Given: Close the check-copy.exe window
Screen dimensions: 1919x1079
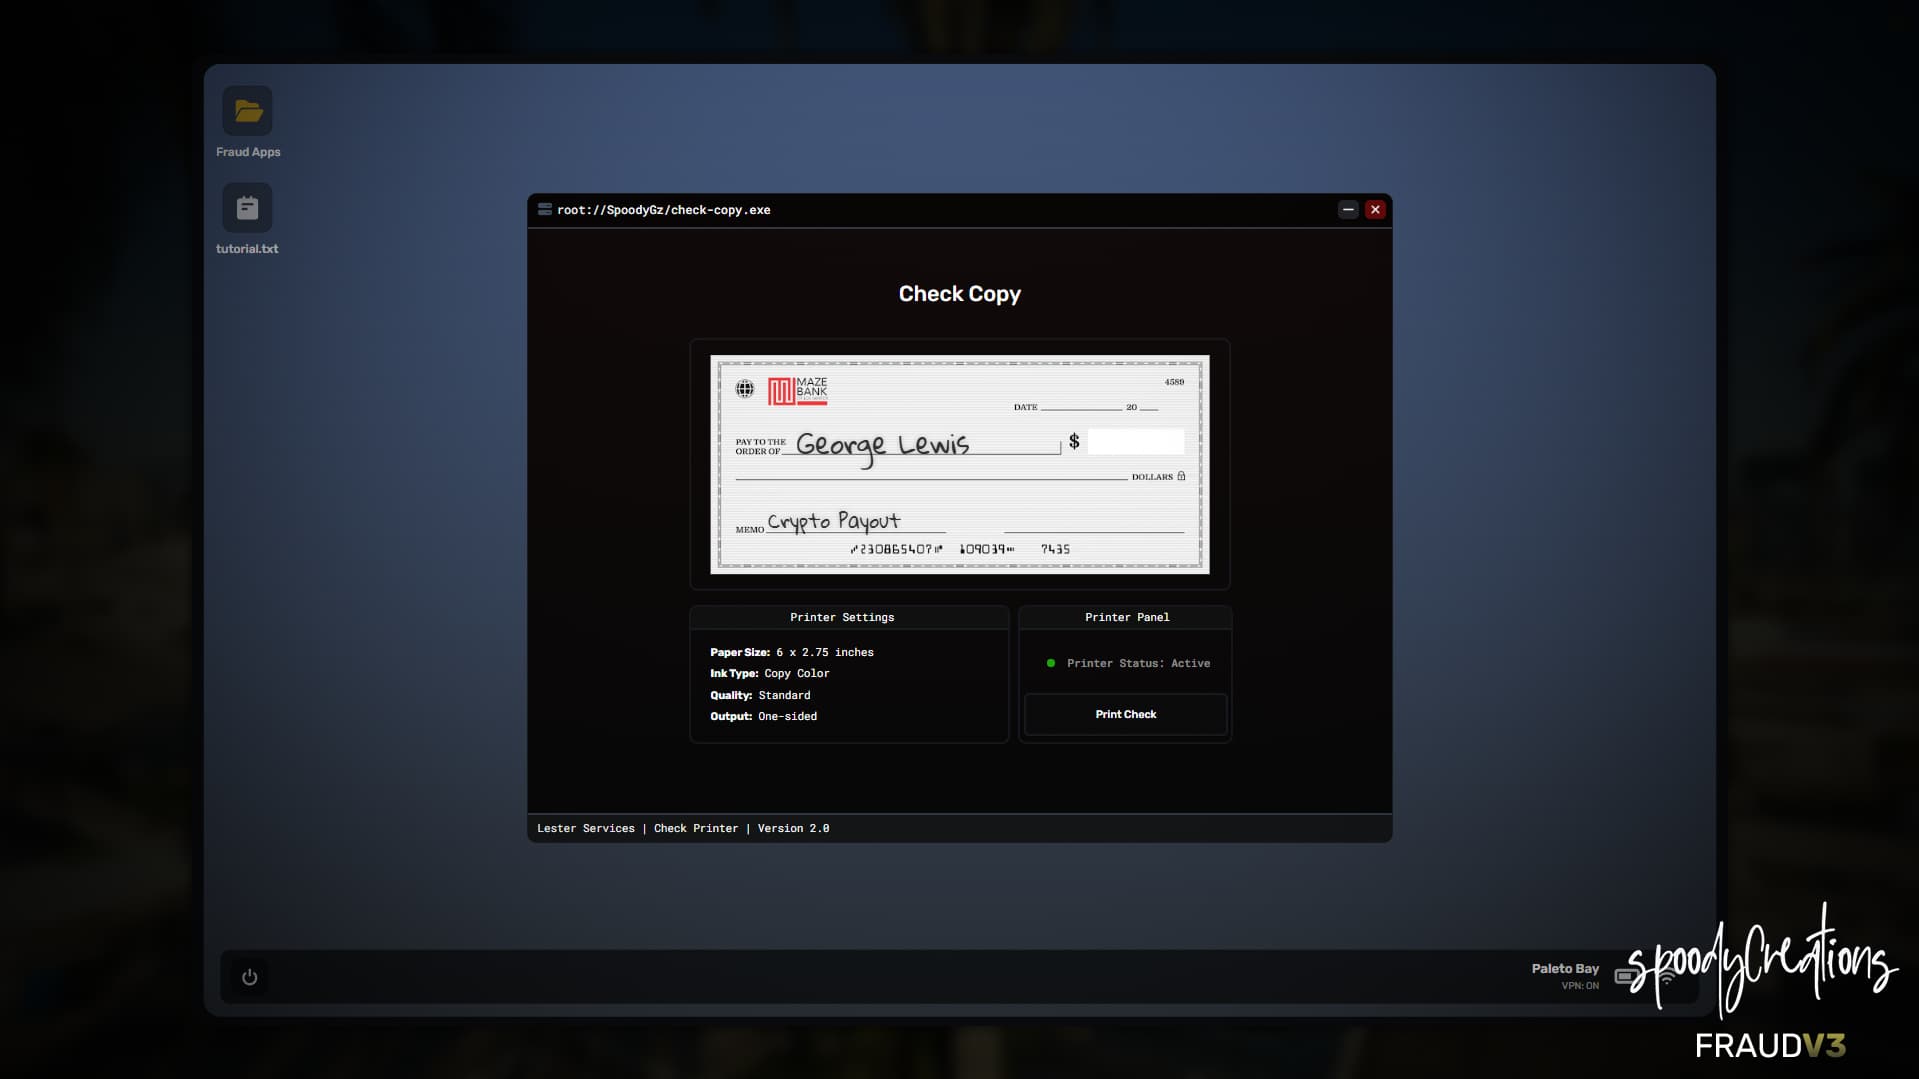Looking at the screenshot, I should (x=1375, y=210).
